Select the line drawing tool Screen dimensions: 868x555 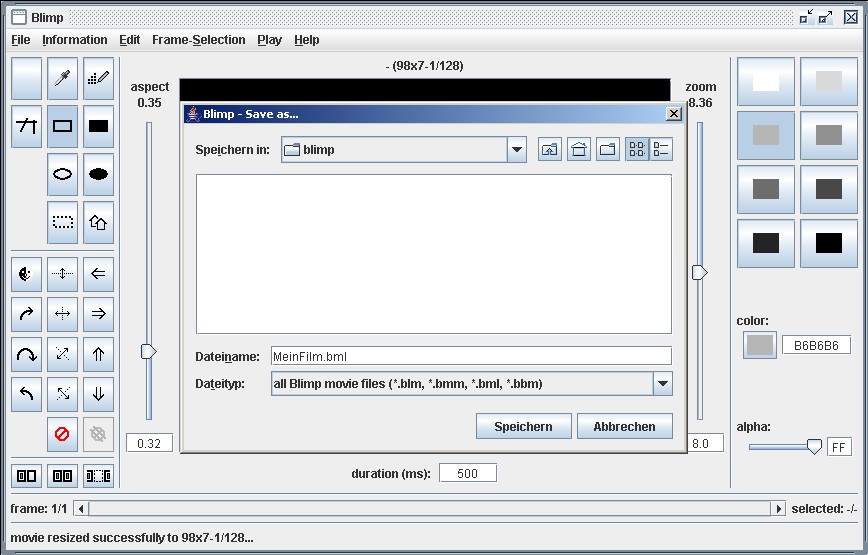tap(27, 126)
